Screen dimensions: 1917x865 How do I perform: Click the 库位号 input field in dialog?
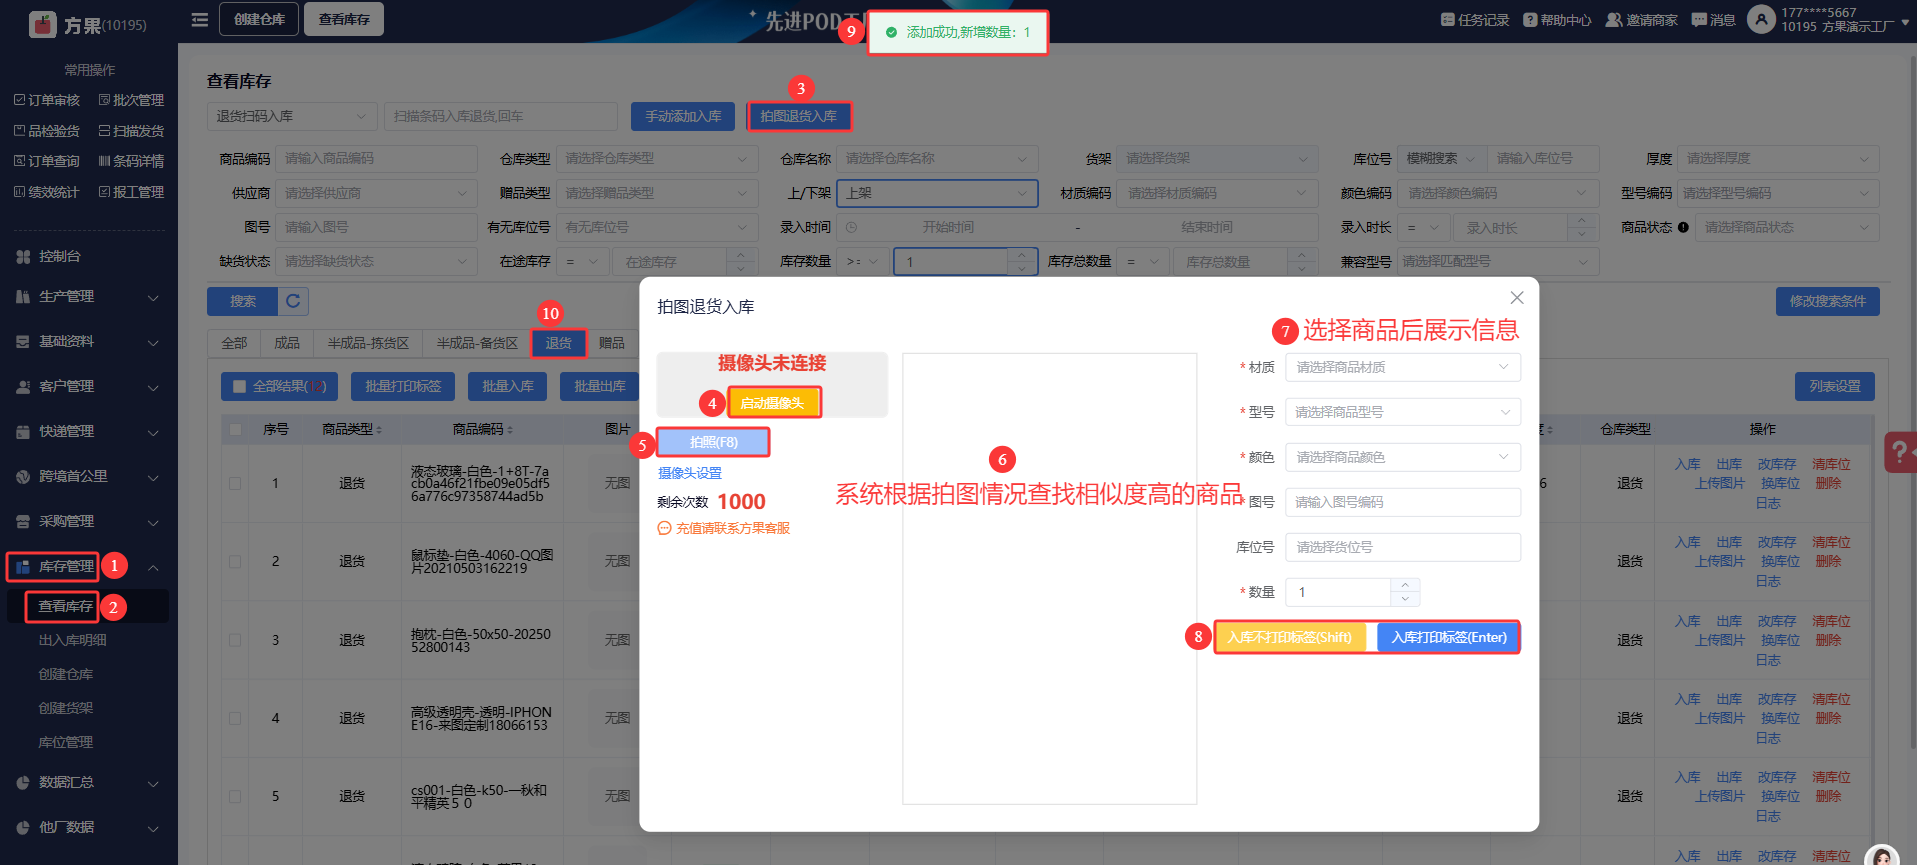click(x=1402, y=547)
